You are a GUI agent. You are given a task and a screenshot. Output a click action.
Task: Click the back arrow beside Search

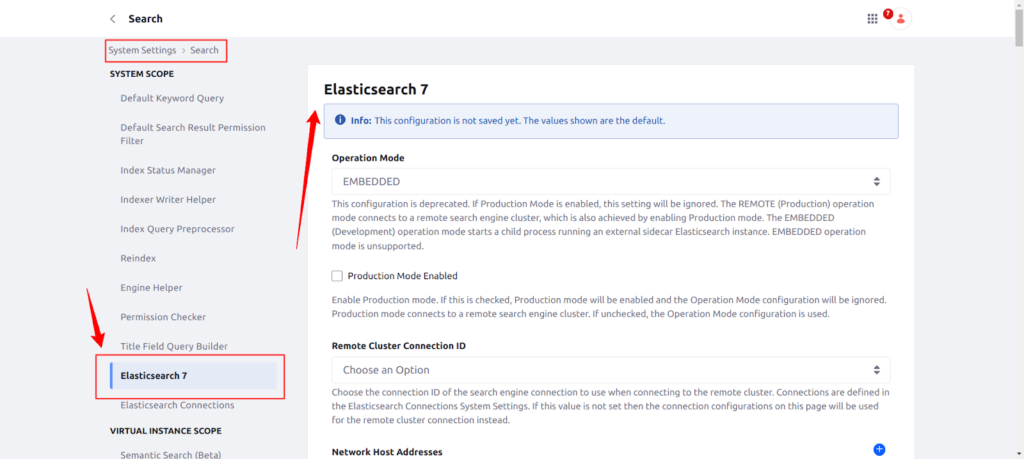click(x=112, y=19)
